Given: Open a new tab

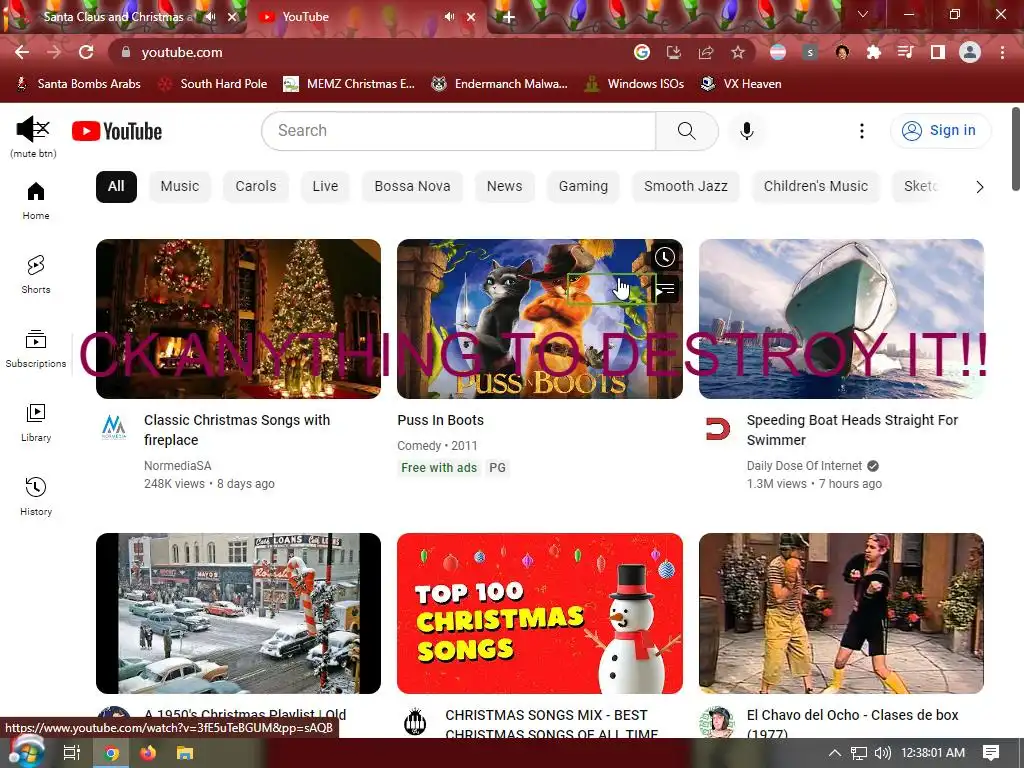Looking at the screenshot, I should click(509, 18).
